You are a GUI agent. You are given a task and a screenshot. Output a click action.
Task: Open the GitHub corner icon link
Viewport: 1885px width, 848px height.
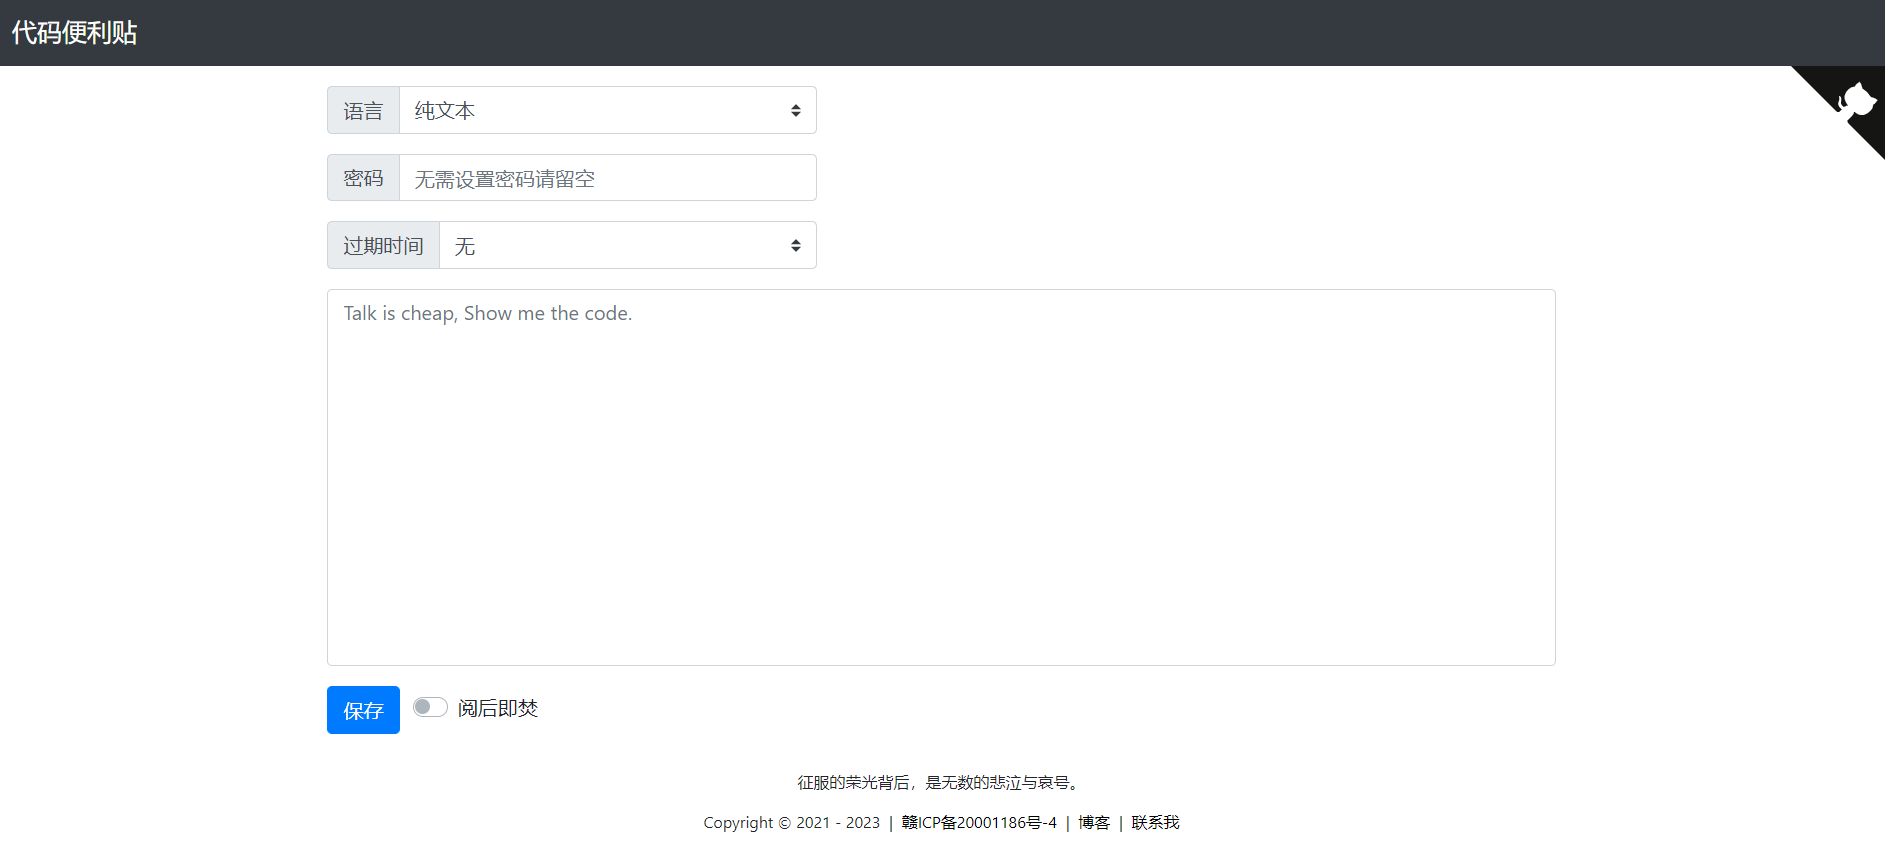pos(1853,101)
